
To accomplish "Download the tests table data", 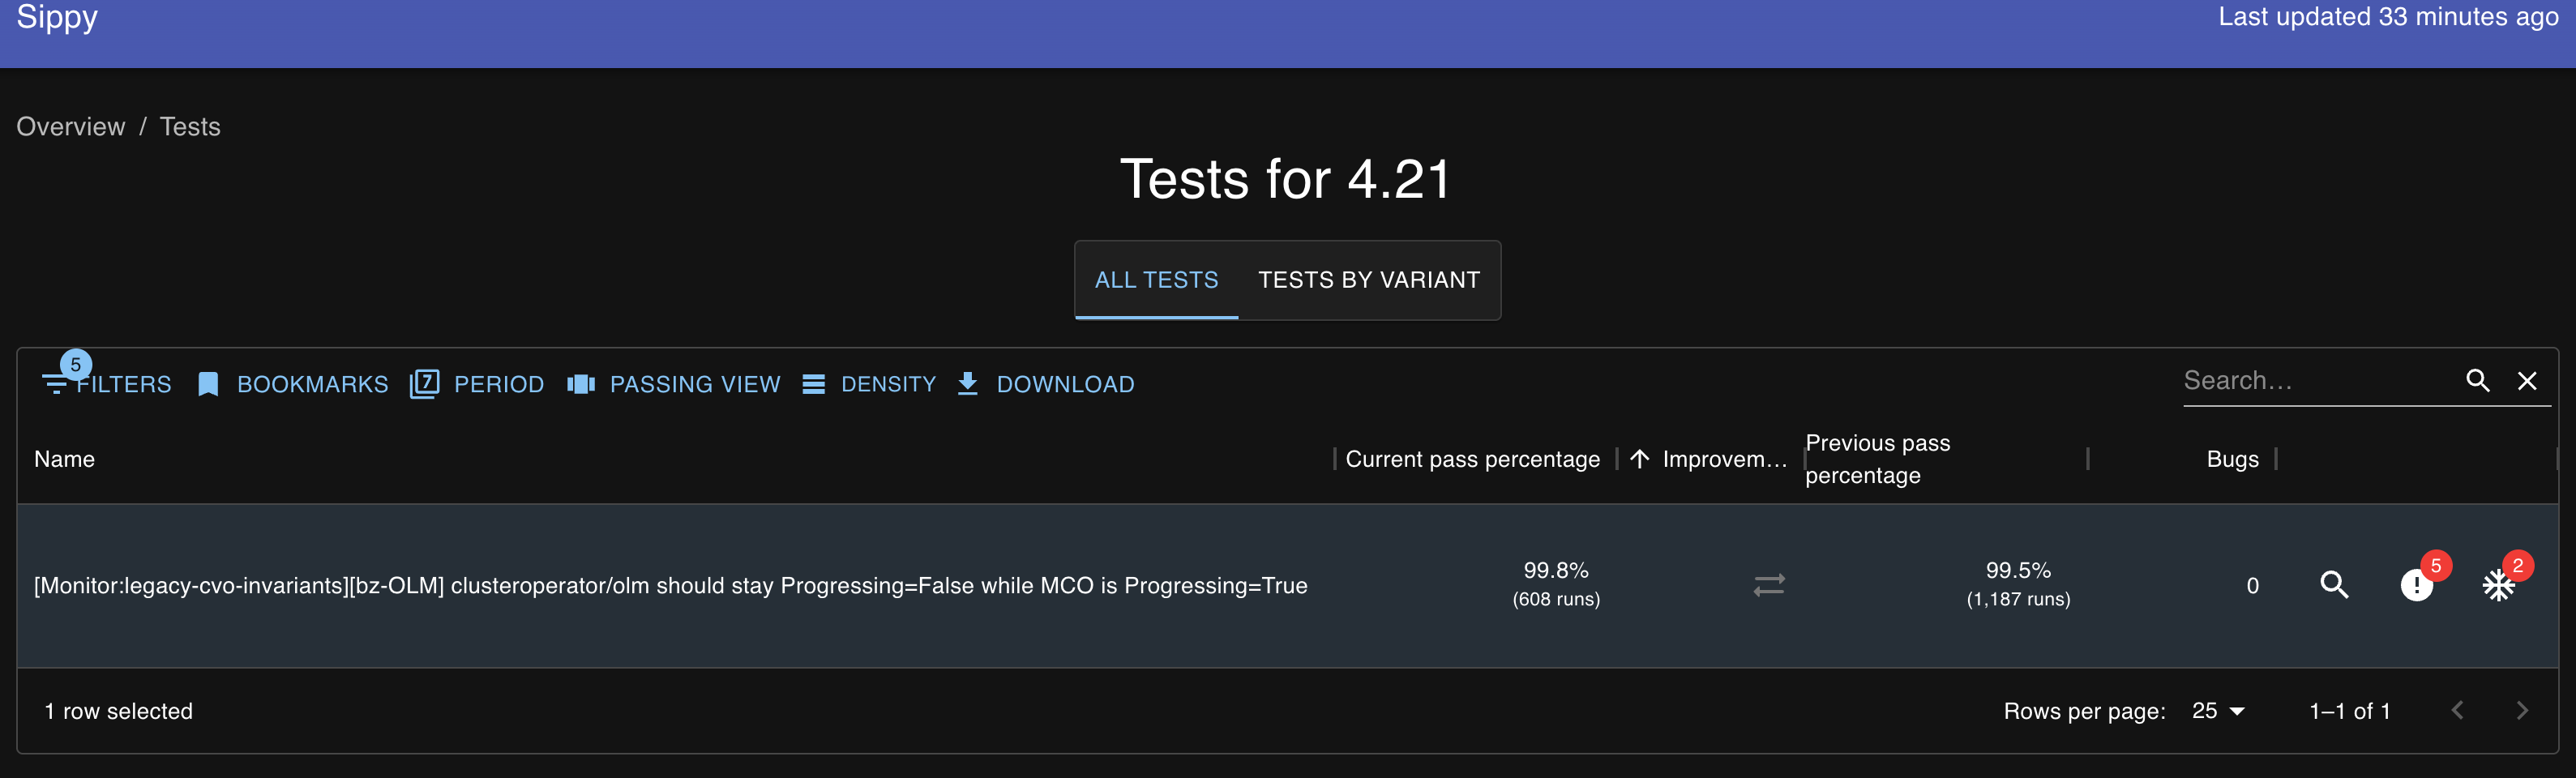I will coord(1046,384).
